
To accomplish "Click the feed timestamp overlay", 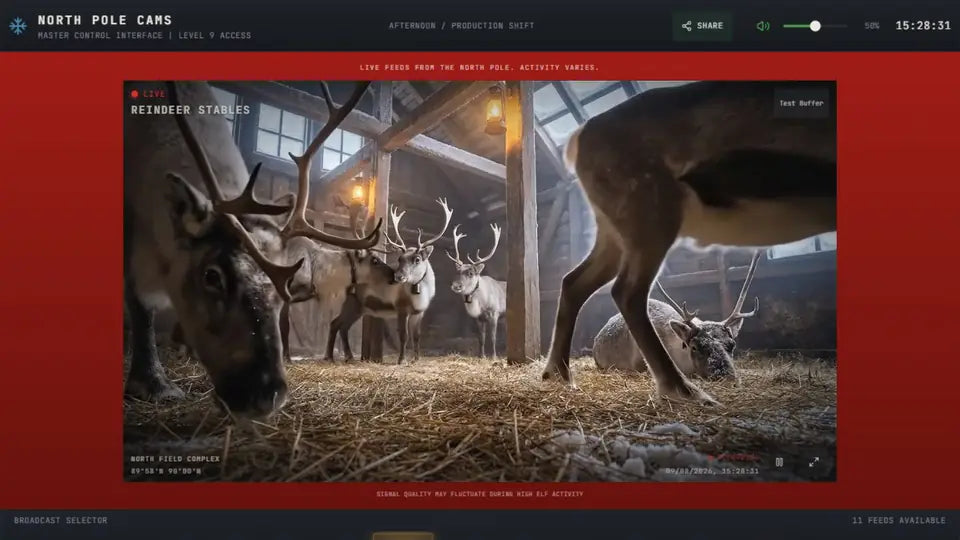I will (x=712, y=471).
